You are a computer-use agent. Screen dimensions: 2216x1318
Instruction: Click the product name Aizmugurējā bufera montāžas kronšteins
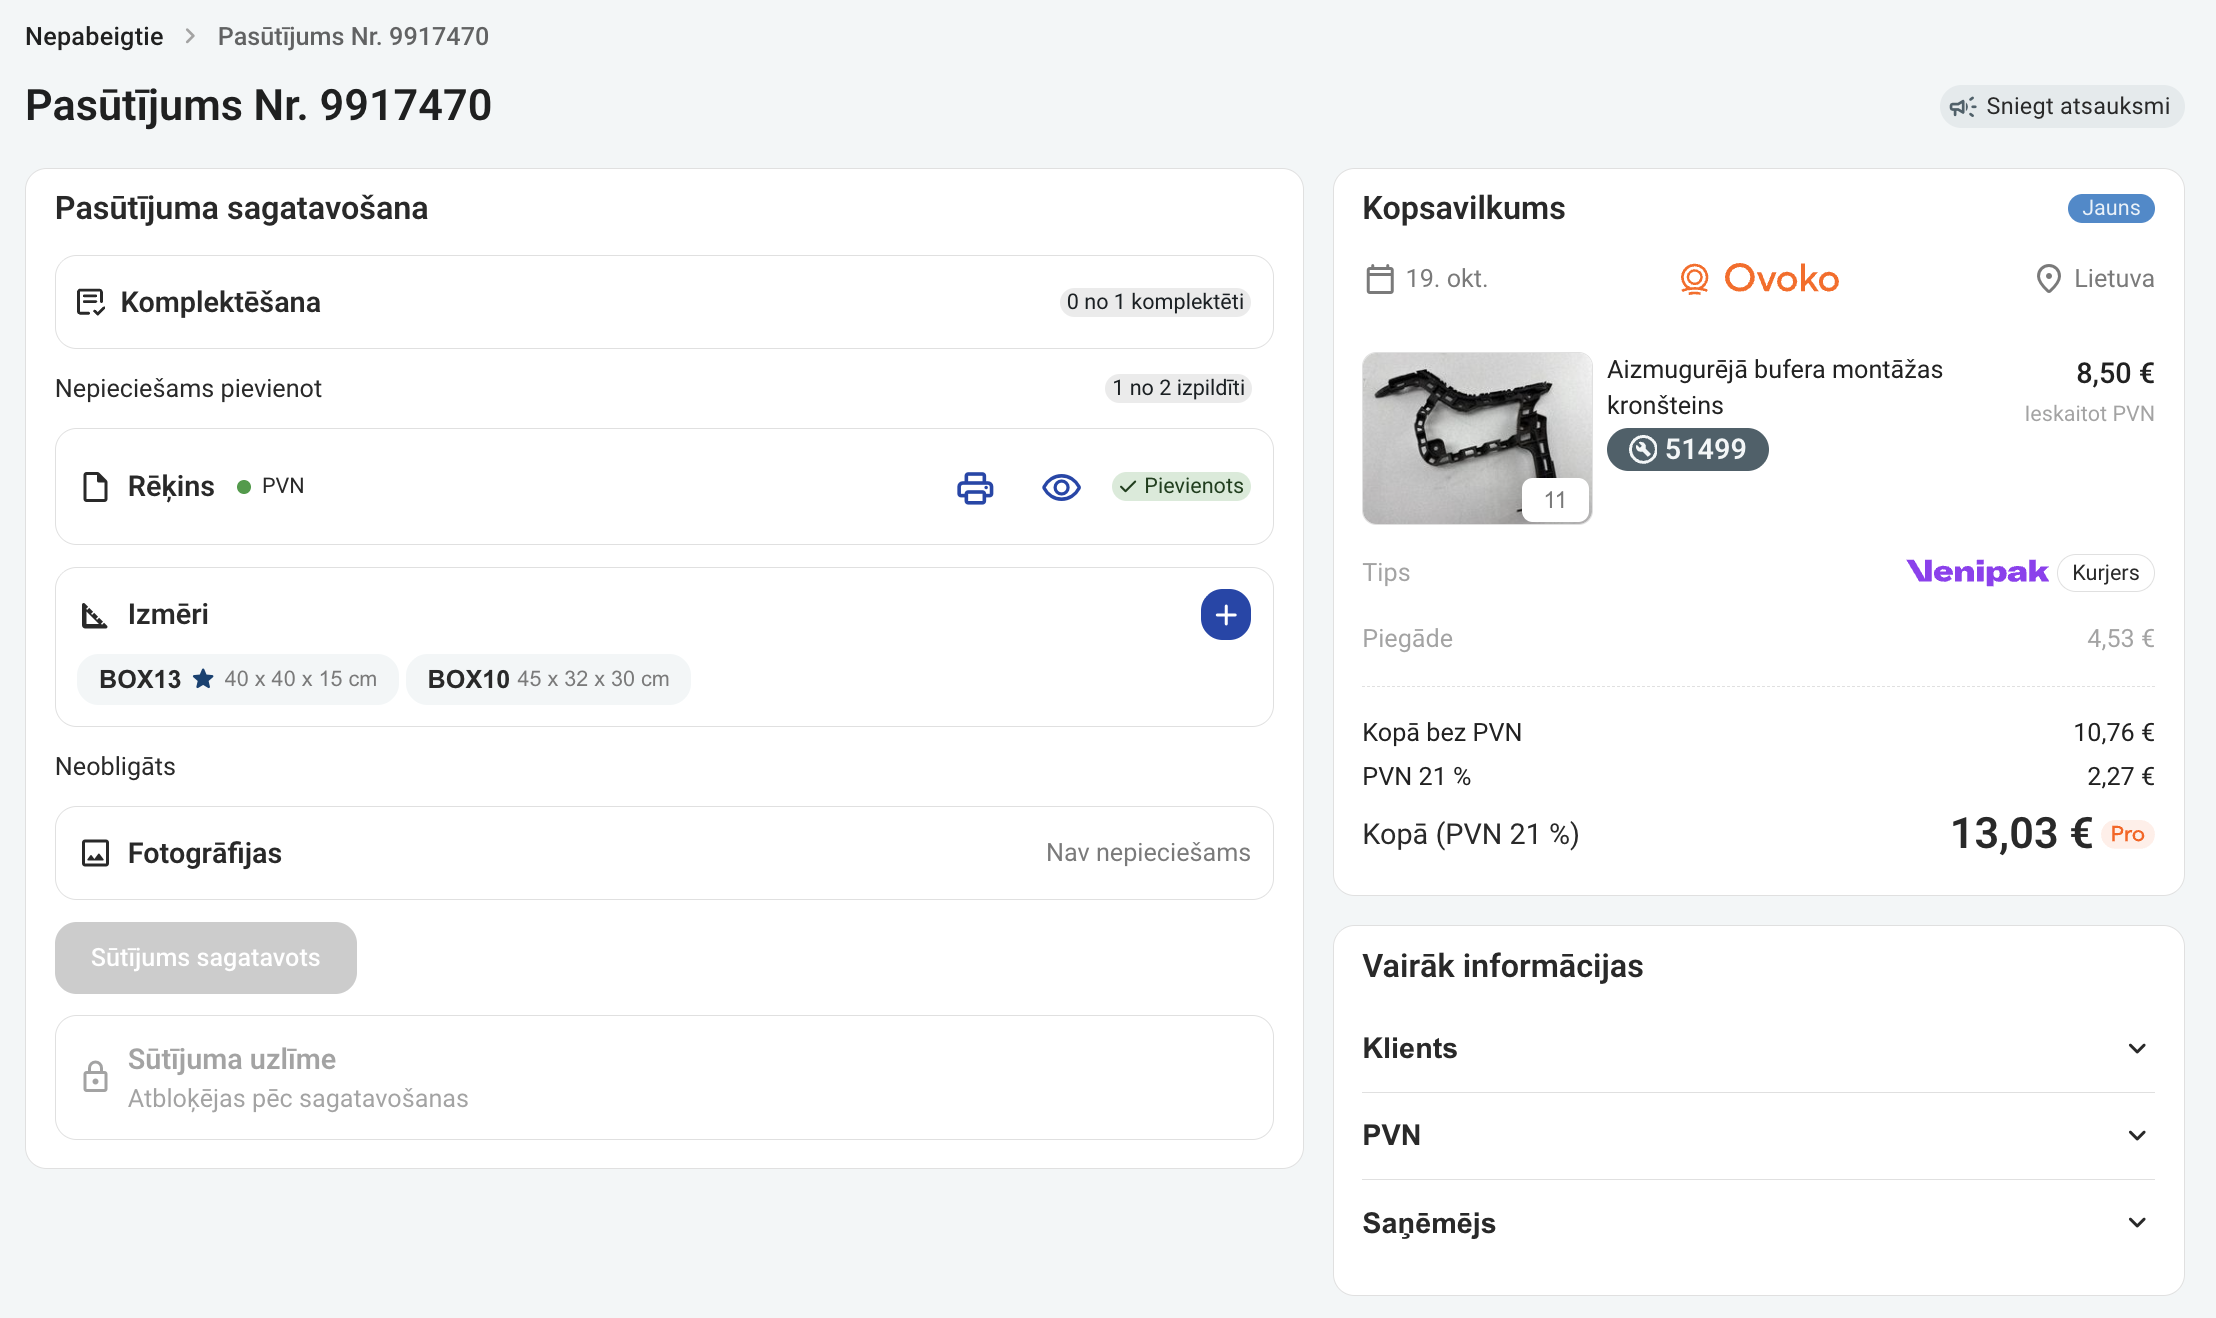pos(1775,388)
